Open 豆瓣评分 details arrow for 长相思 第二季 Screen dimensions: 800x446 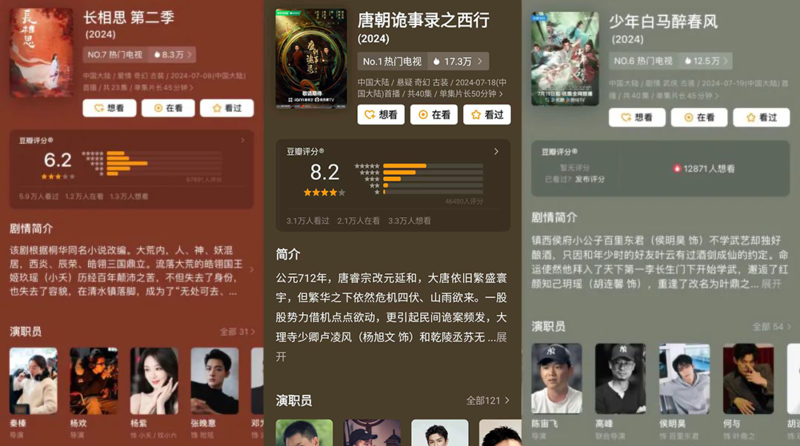pyautogui.click(x=243, y=140)
